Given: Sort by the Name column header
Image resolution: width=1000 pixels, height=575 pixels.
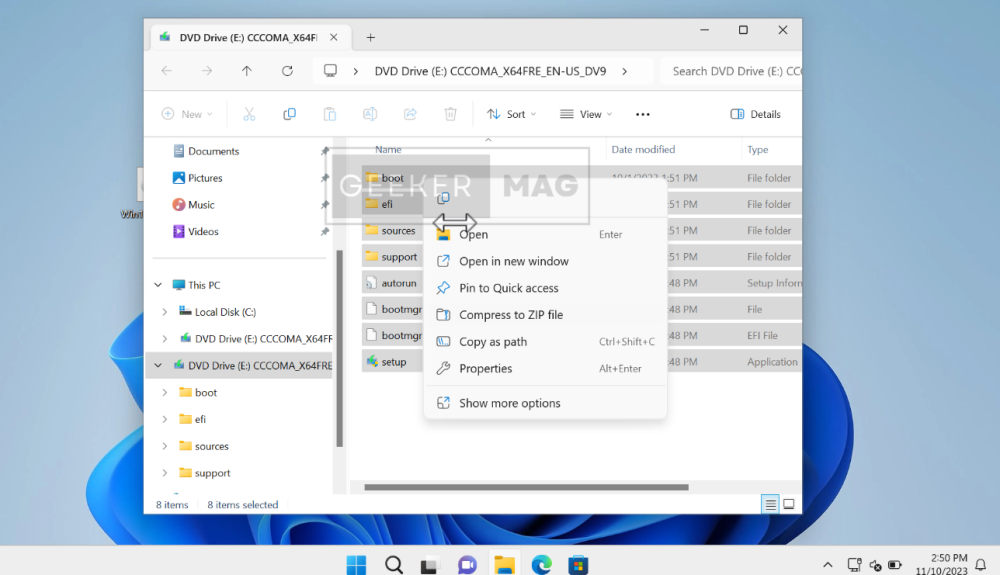Looking at the screenshot, I should coord(388,150).
